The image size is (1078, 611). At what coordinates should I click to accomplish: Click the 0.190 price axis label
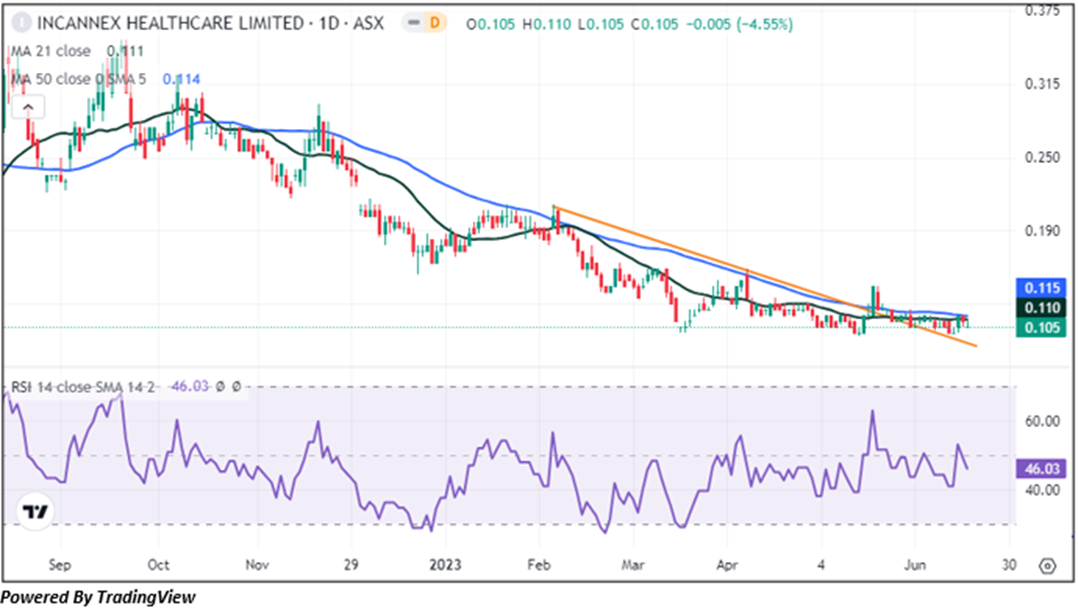(x=1043, y=231)
